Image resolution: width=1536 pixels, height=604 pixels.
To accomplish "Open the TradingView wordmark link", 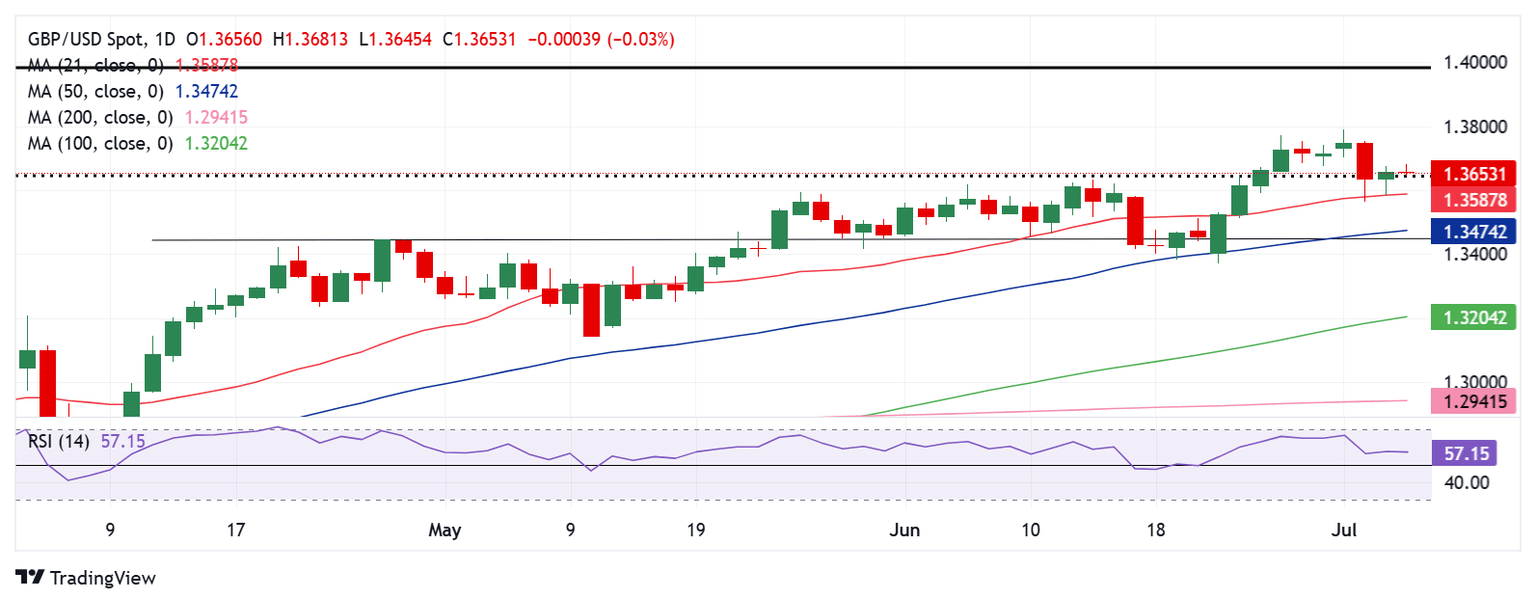I will click(102, 578).
